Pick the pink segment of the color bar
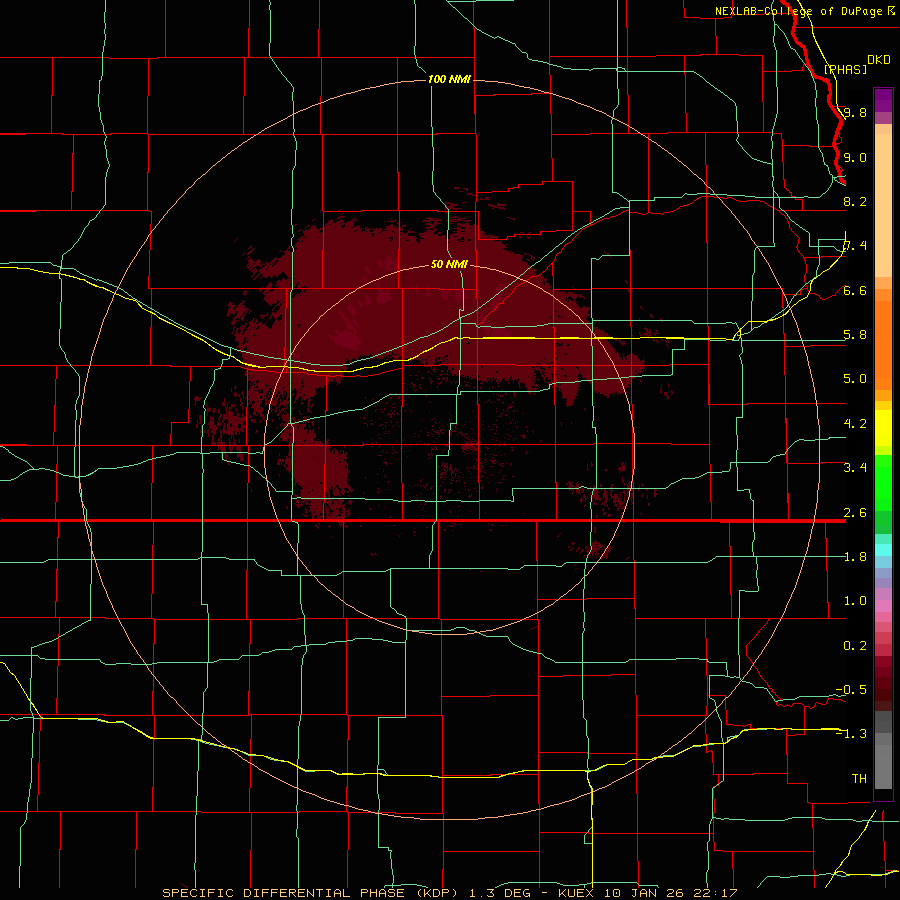900x900 pixels. coord(883,606)
